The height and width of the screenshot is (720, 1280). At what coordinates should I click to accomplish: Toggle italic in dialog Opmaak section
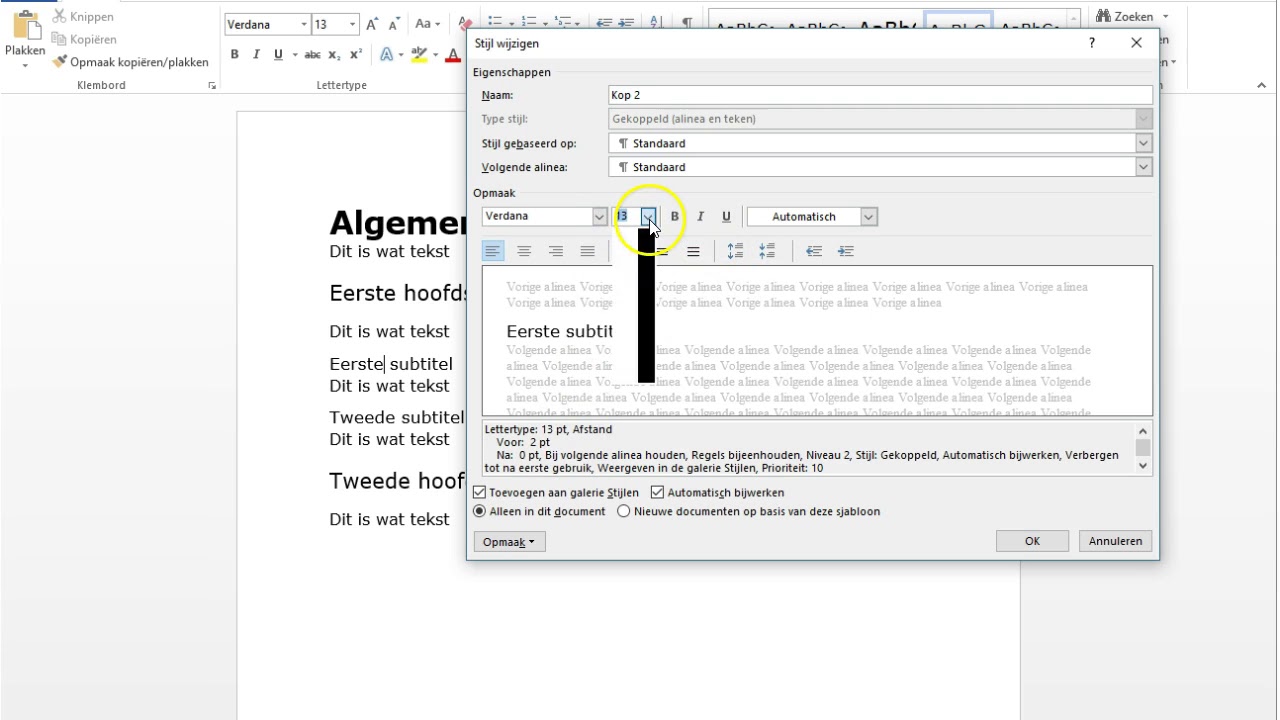(700, 216)
